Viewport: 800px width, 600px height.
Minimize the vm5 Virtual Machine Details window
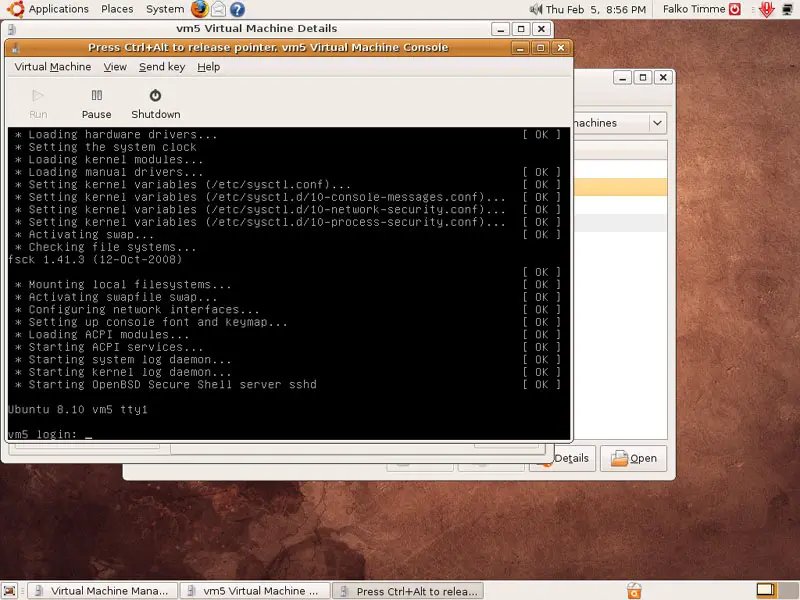[501, 29]
